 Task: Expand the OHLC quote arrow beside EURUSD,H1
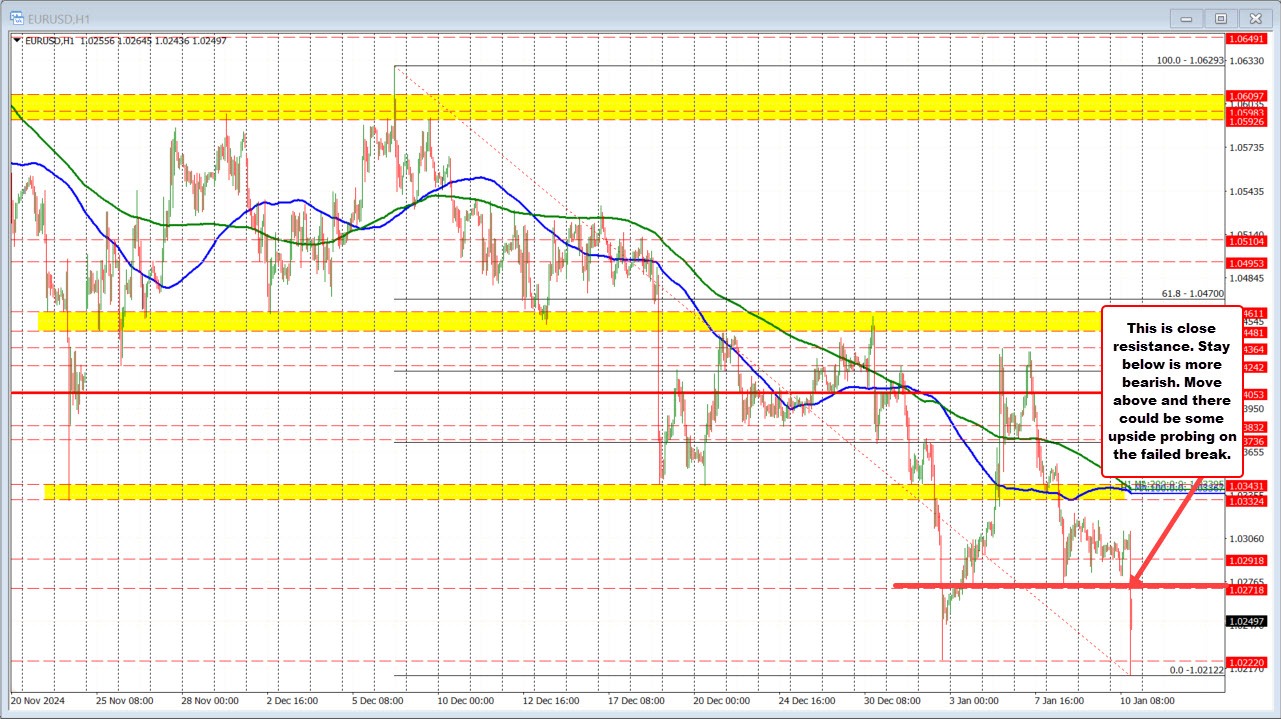(x=15, y=41)
